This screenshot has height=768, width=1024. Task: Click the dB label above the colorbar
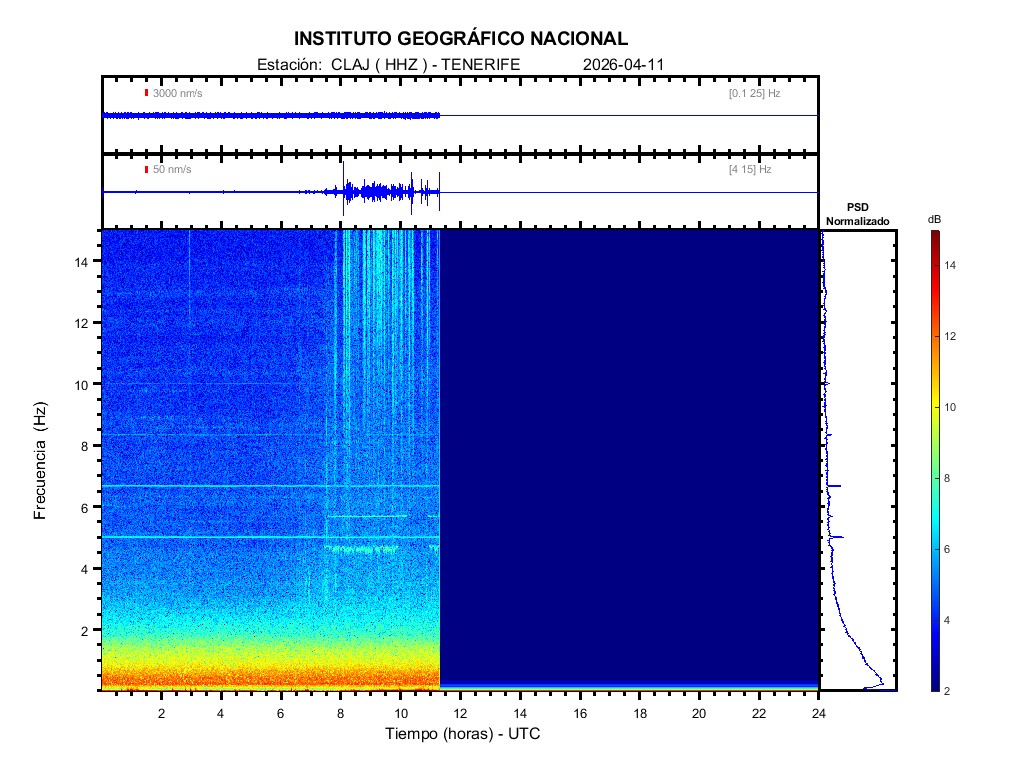tap(933, 219)
